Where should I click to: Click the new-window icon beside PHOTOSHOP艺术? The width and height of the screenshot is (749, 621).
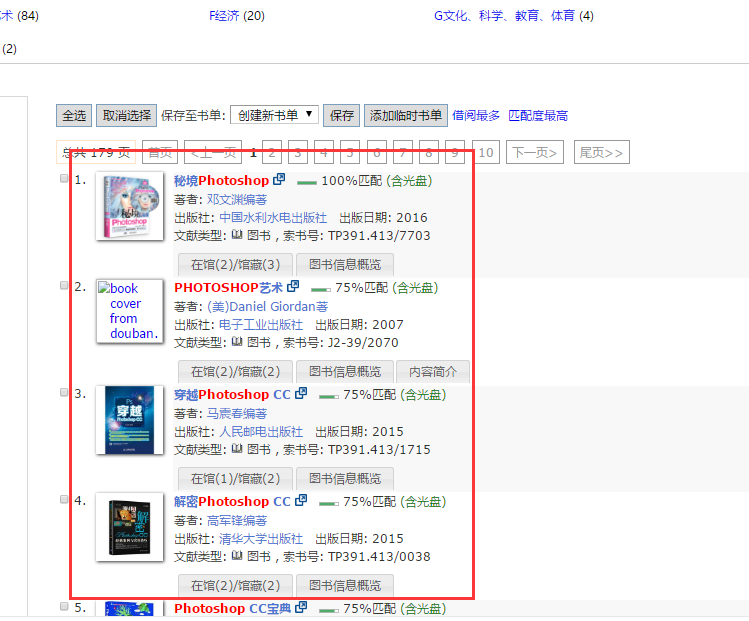[x=293, y=287]
